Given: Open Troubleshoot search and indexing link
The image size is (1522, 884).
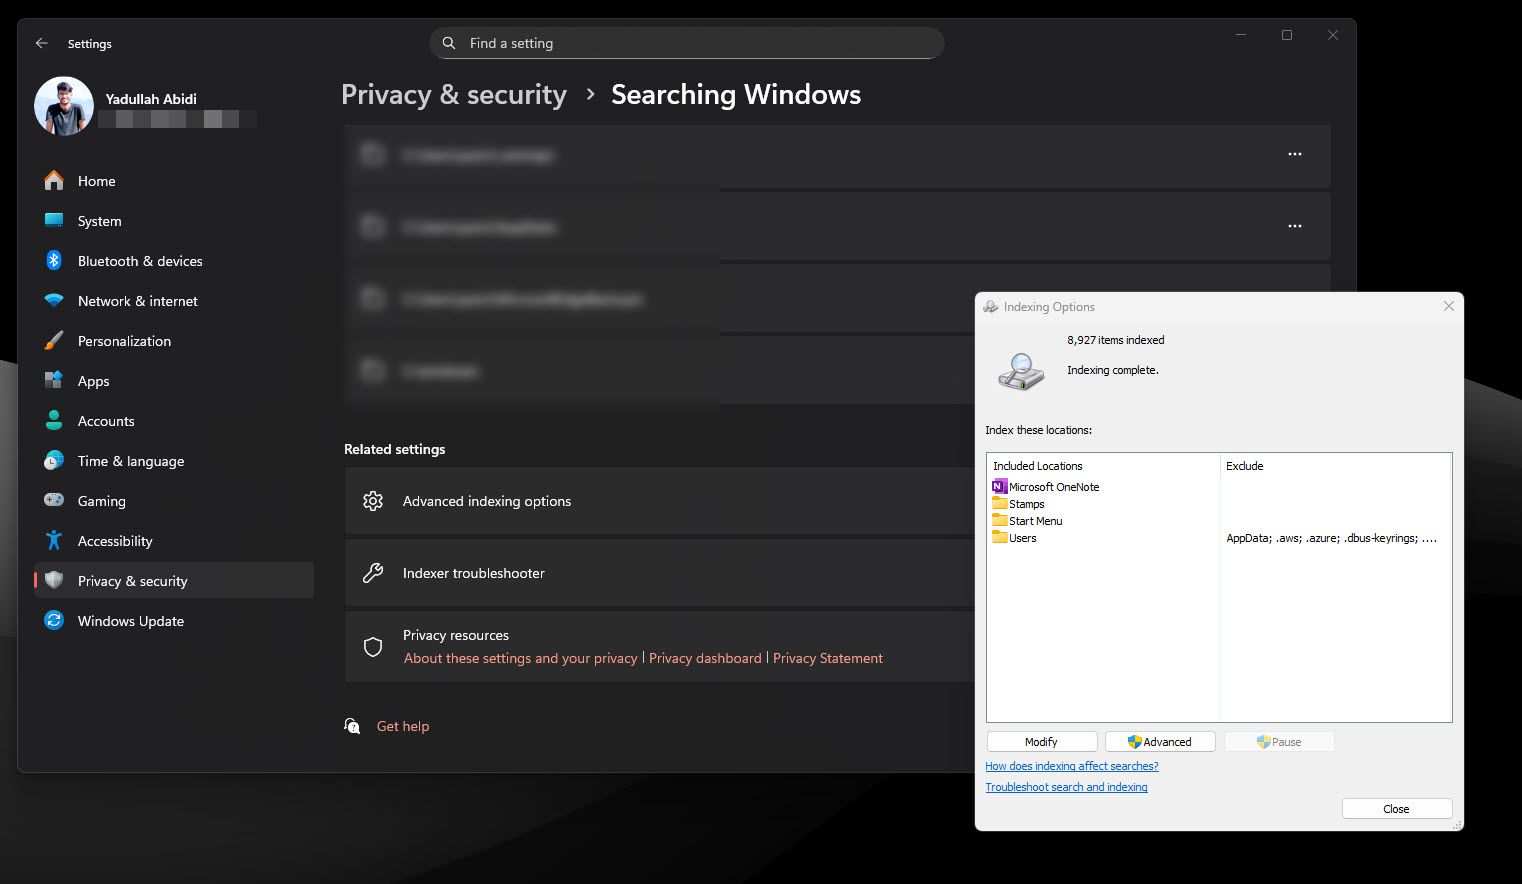Looking at the screenshot, I should (x=1066, y=787).
